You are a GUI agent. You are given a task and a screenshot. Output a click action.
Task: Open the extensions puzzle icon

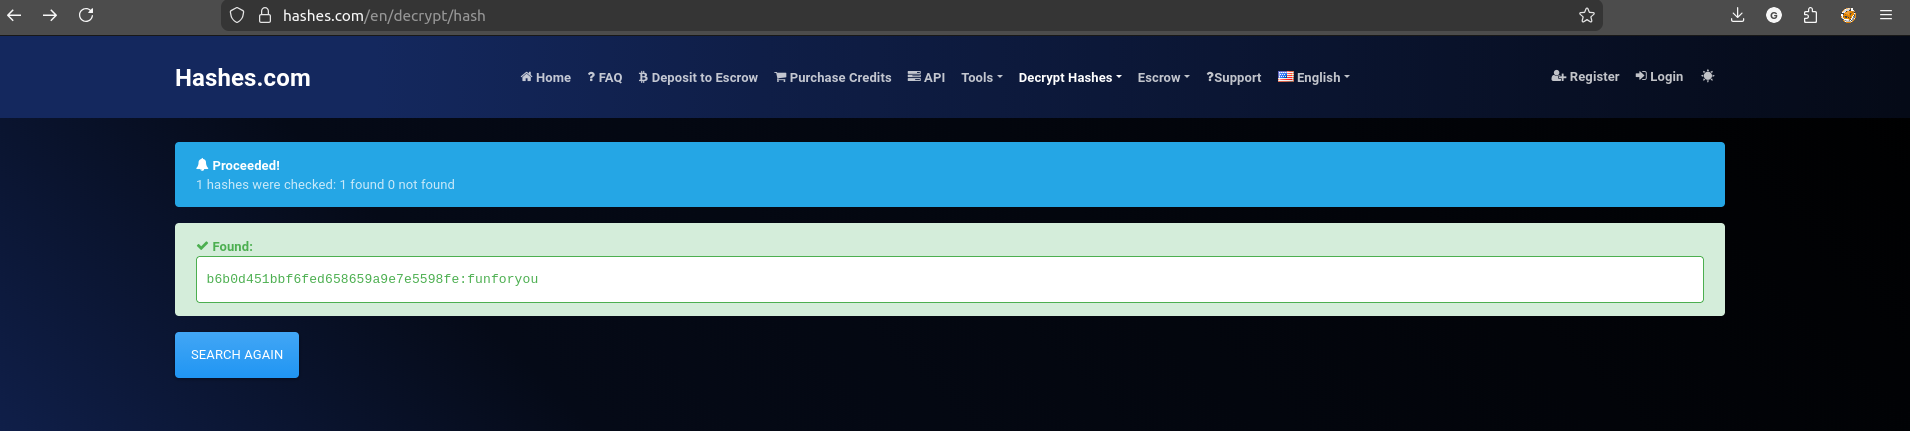(x=1810, y=15)
